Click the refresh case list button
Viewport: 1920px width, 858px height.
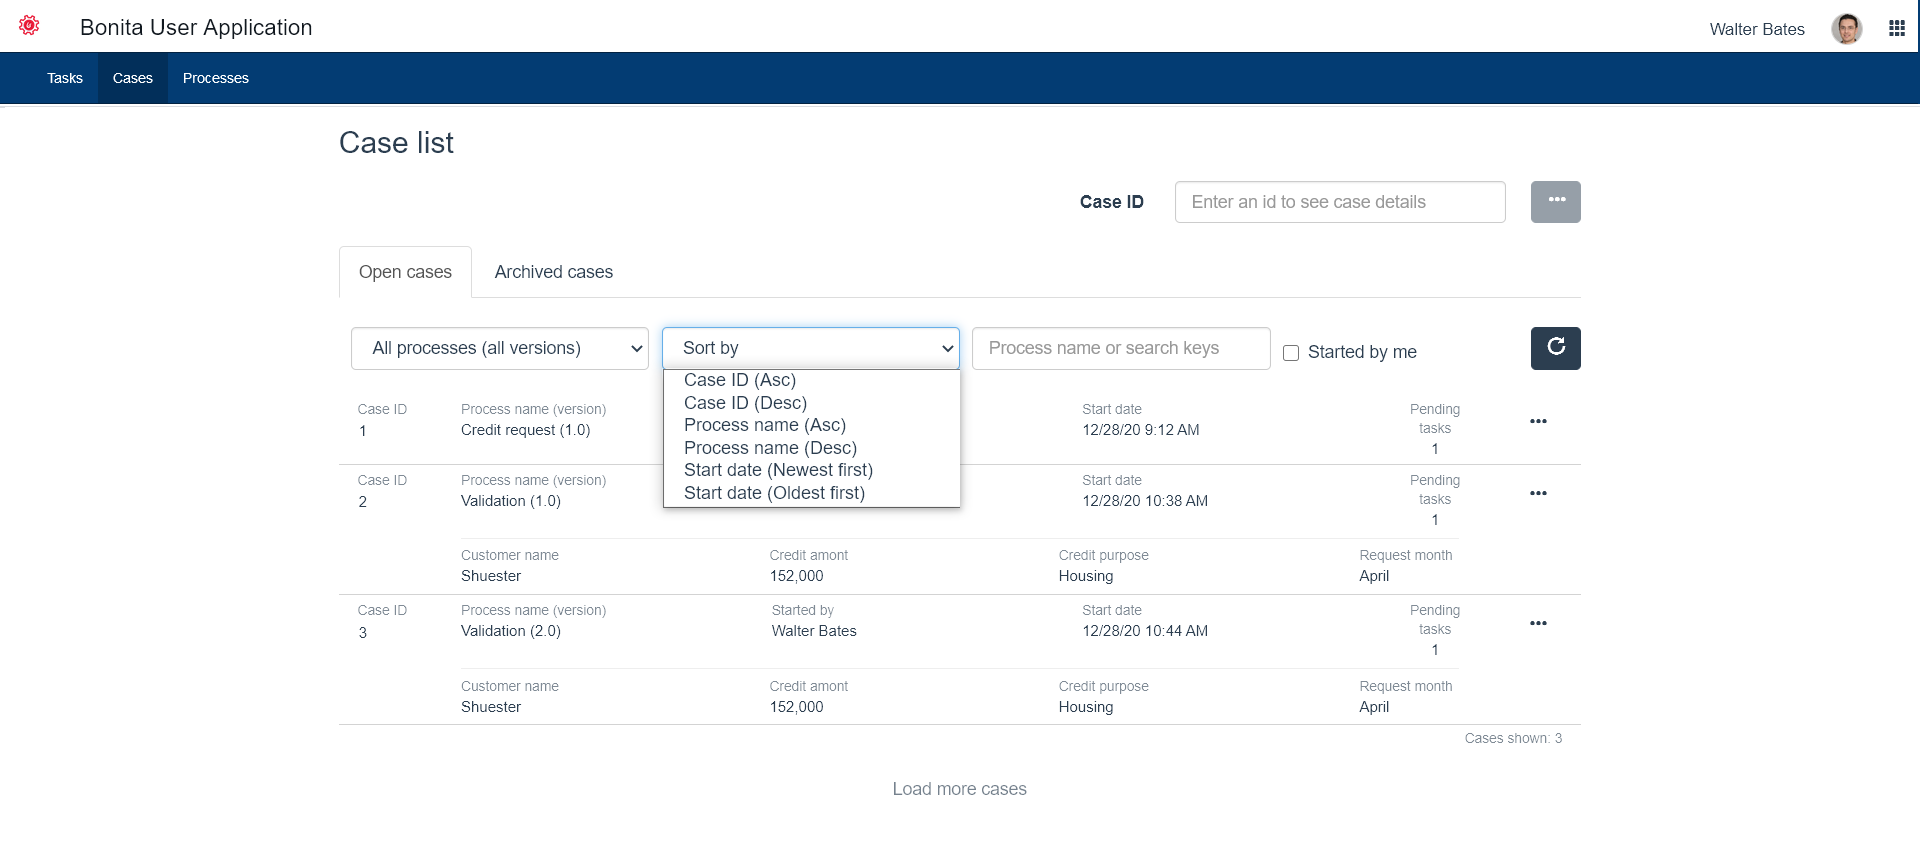coord(1555,348)
